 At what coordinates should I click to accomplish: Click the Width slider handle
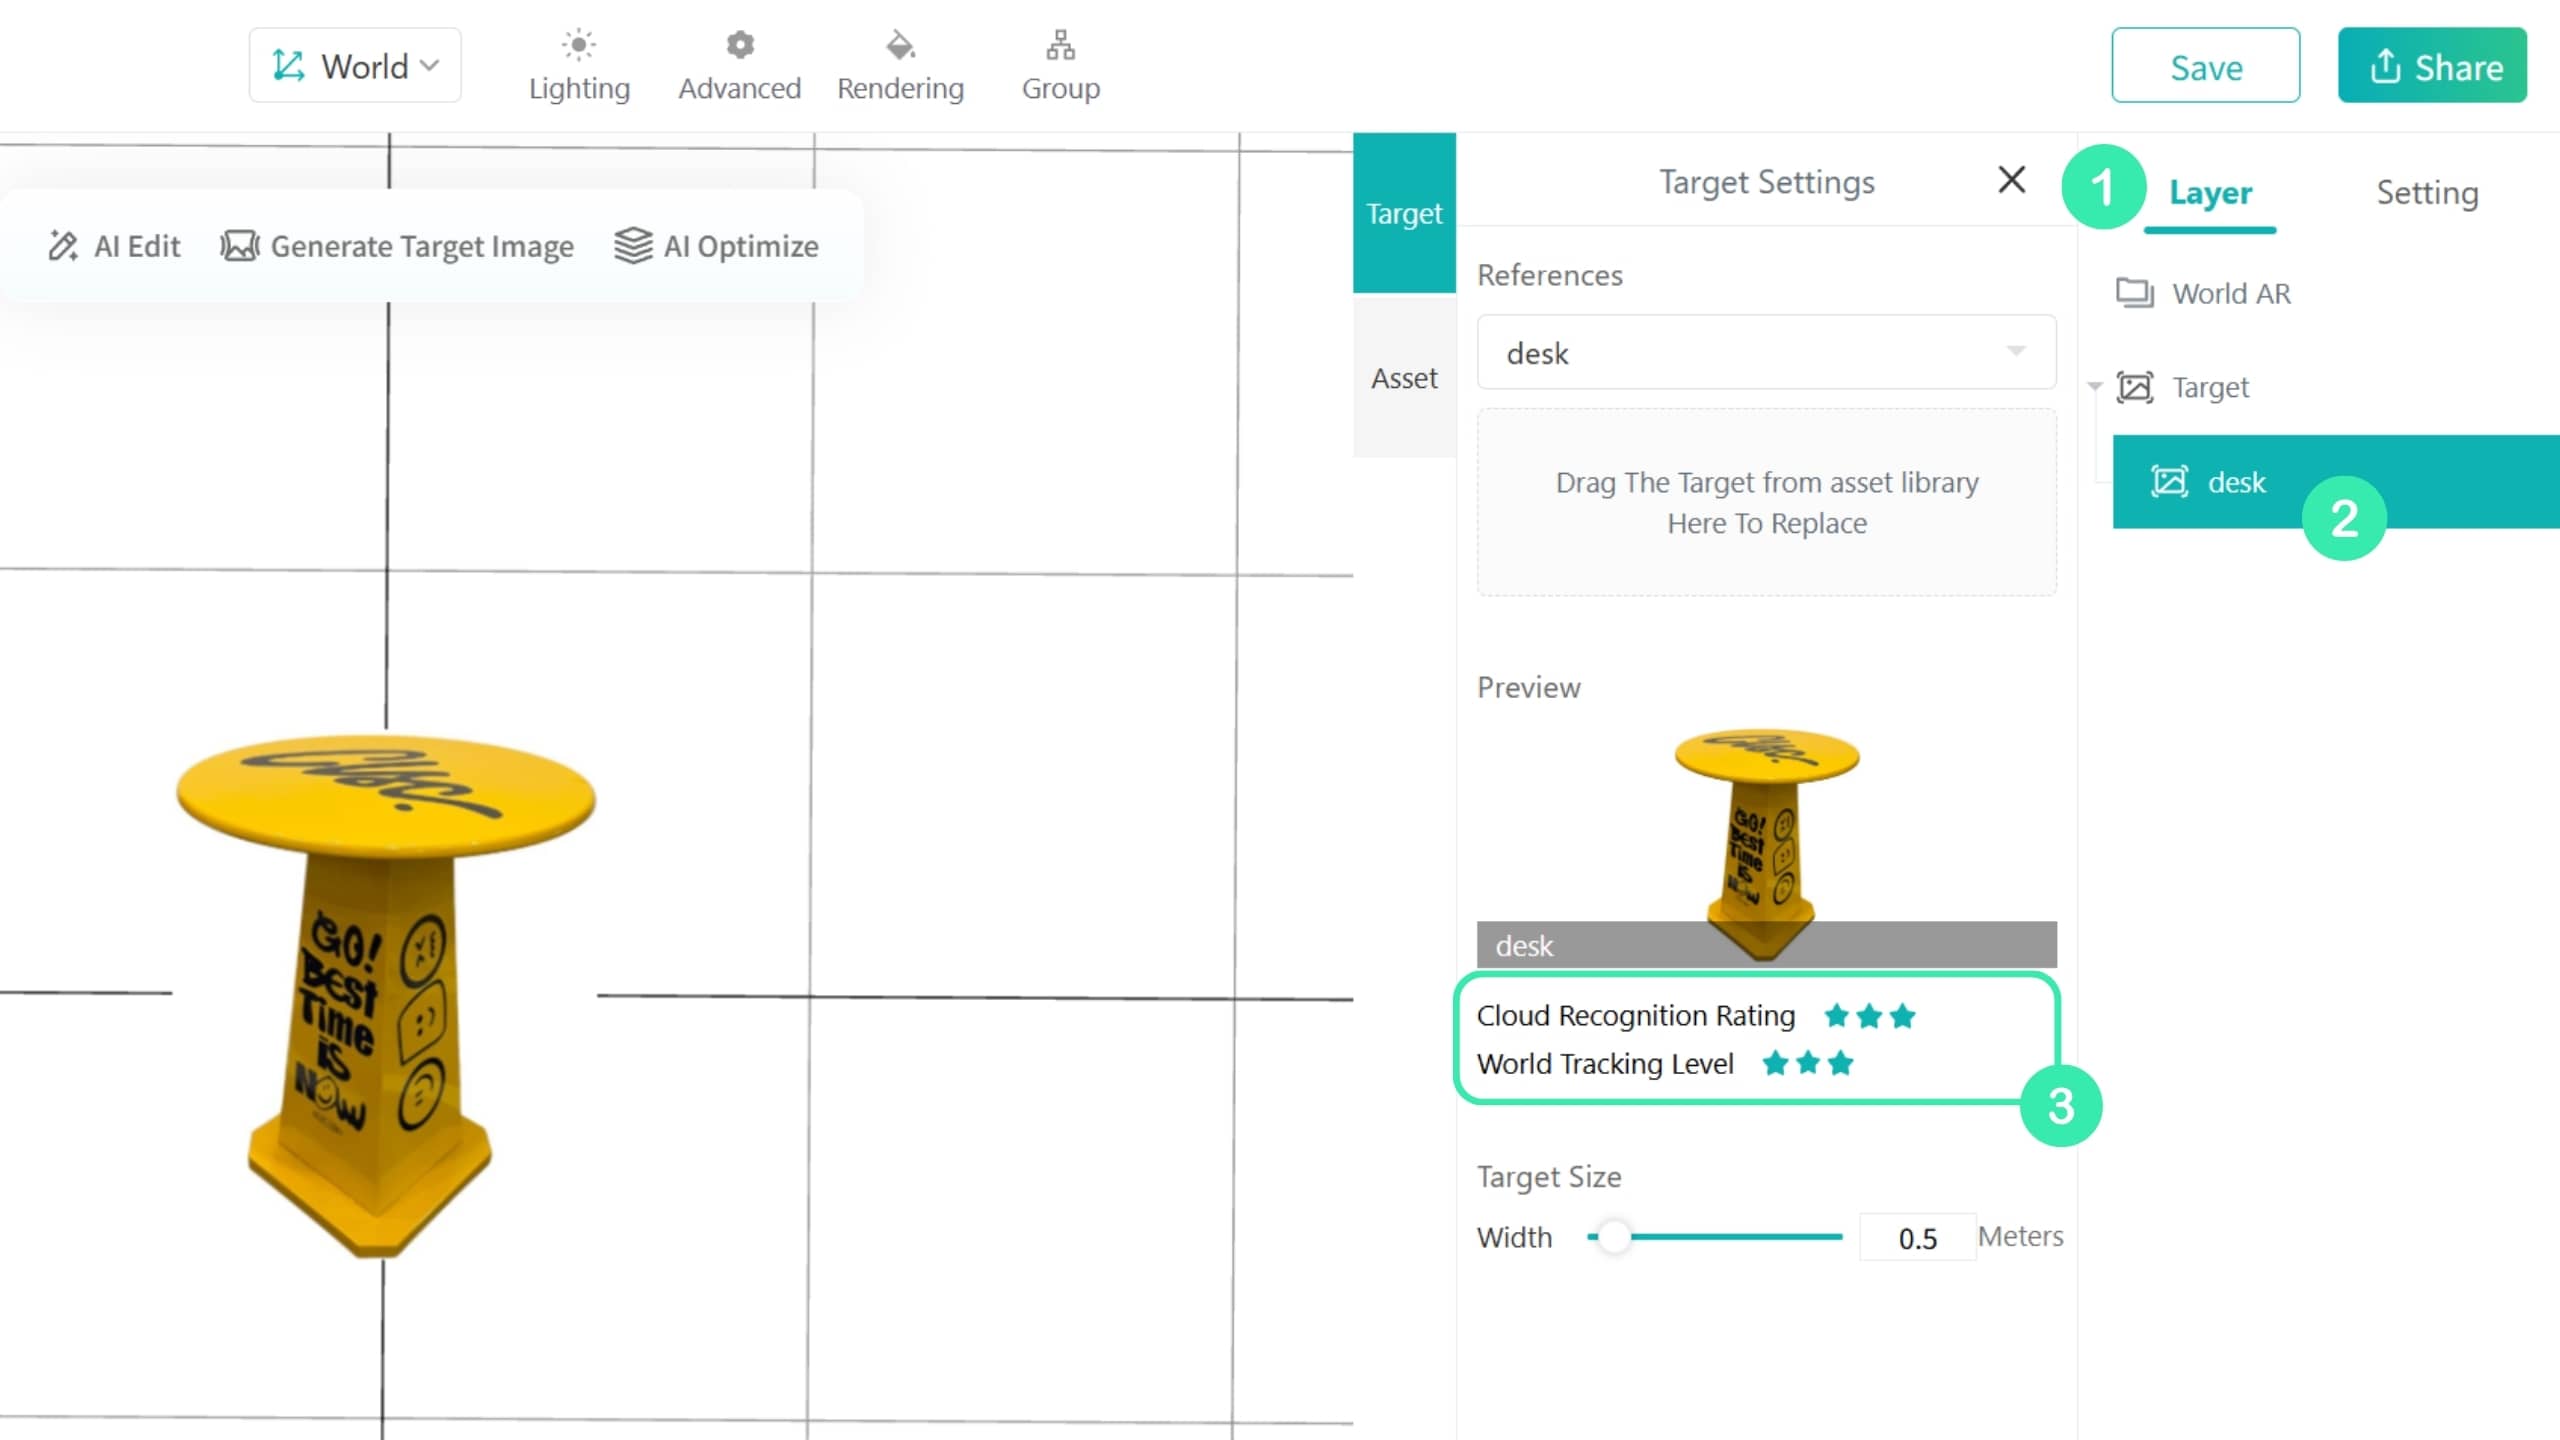1614,1237
